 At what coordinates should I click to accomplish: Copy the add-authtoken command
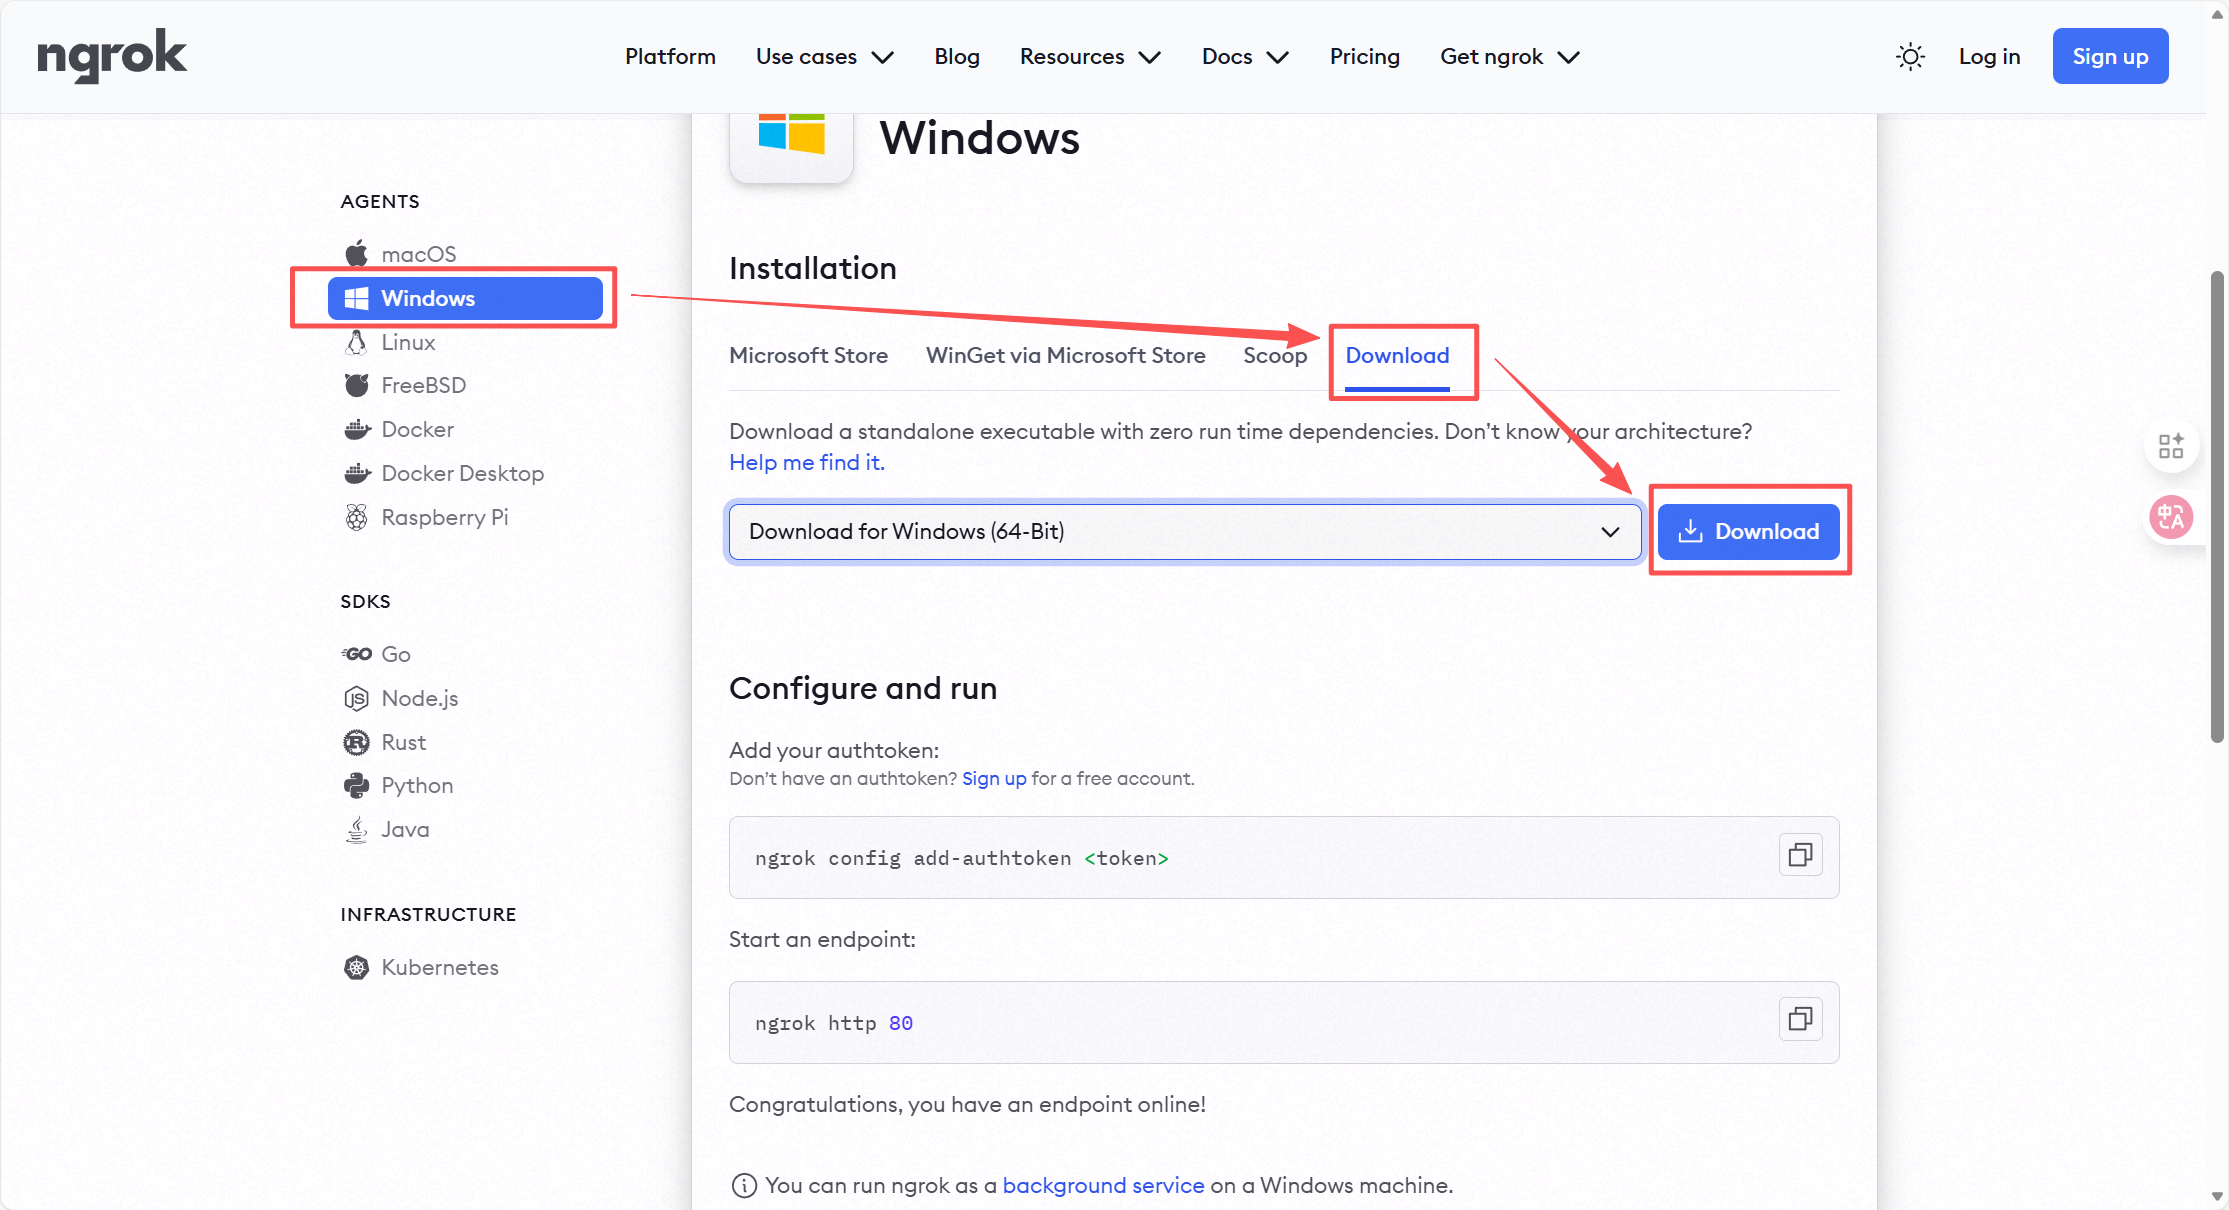pyautogui.click(x=1800, y=855)
